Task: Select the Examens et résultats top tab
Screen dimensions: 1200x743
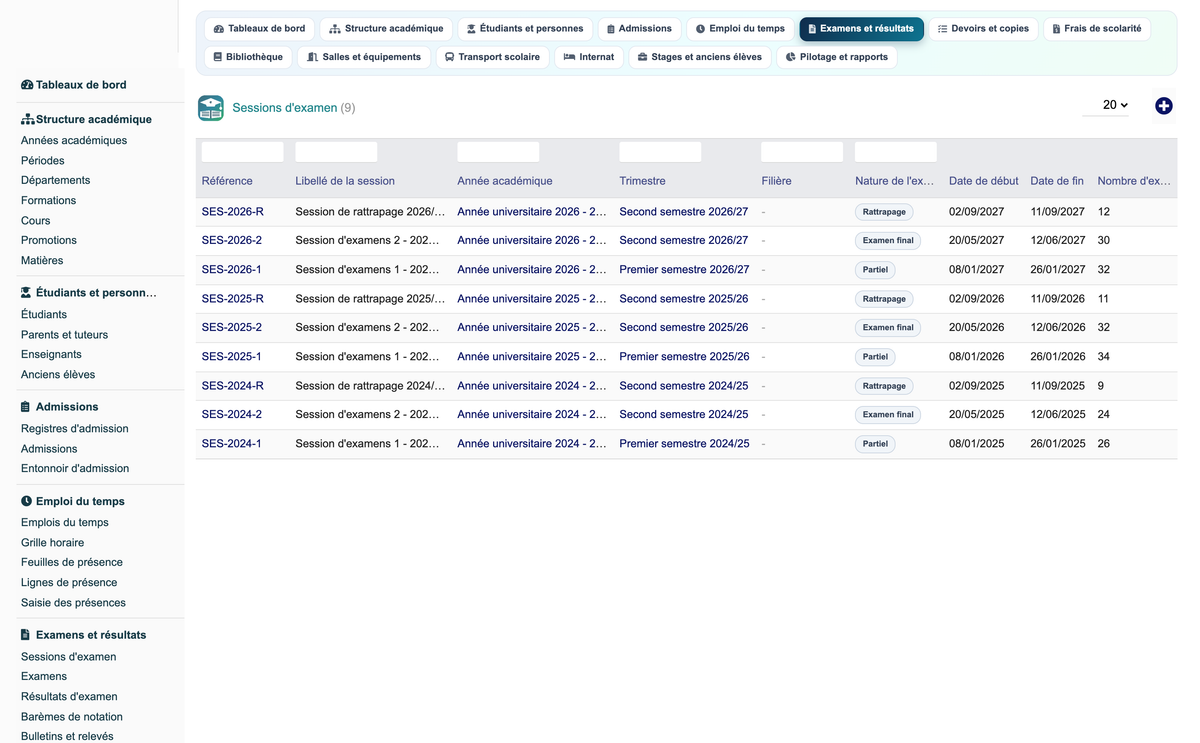Action: (861, 29)
